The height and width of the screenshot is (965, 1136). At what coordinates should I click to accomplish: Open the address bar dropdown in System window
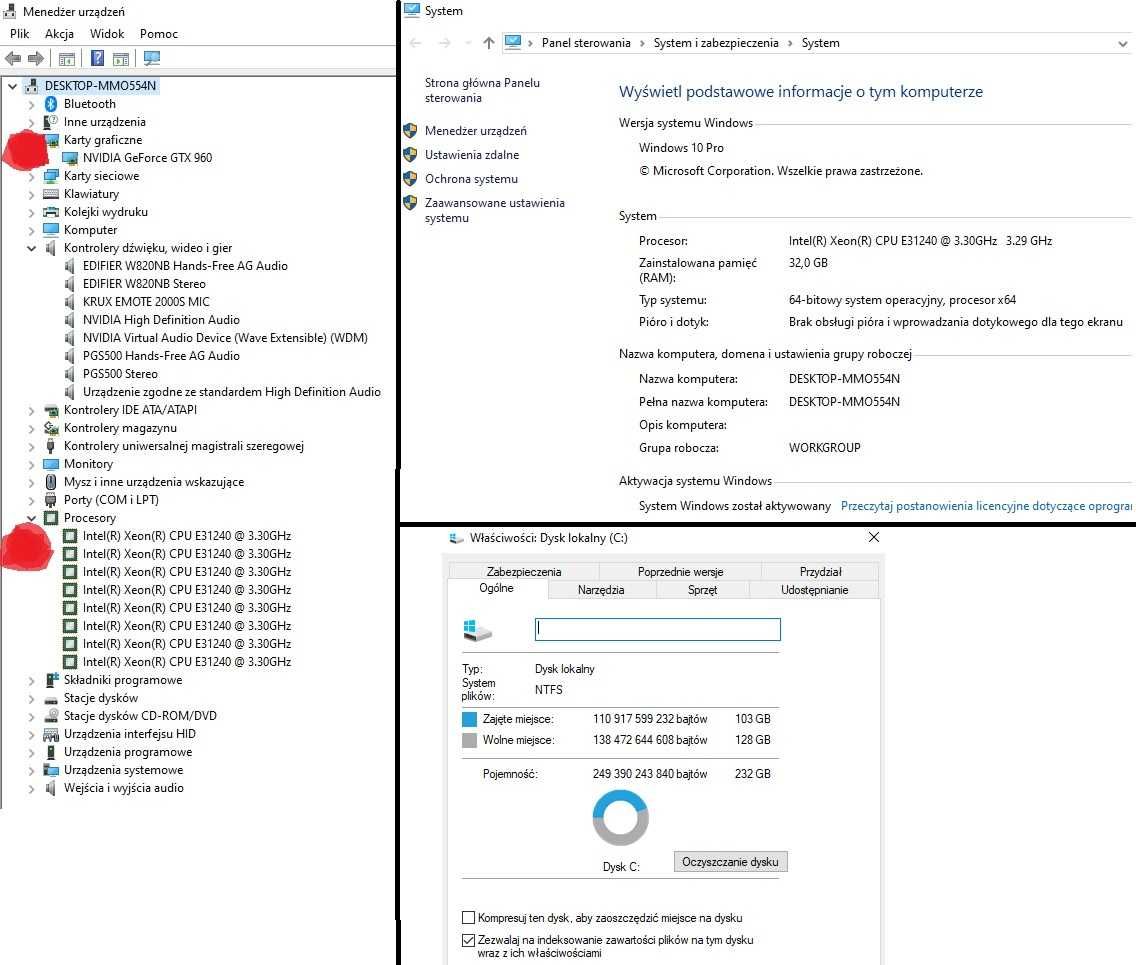(x=1122, y=43)
